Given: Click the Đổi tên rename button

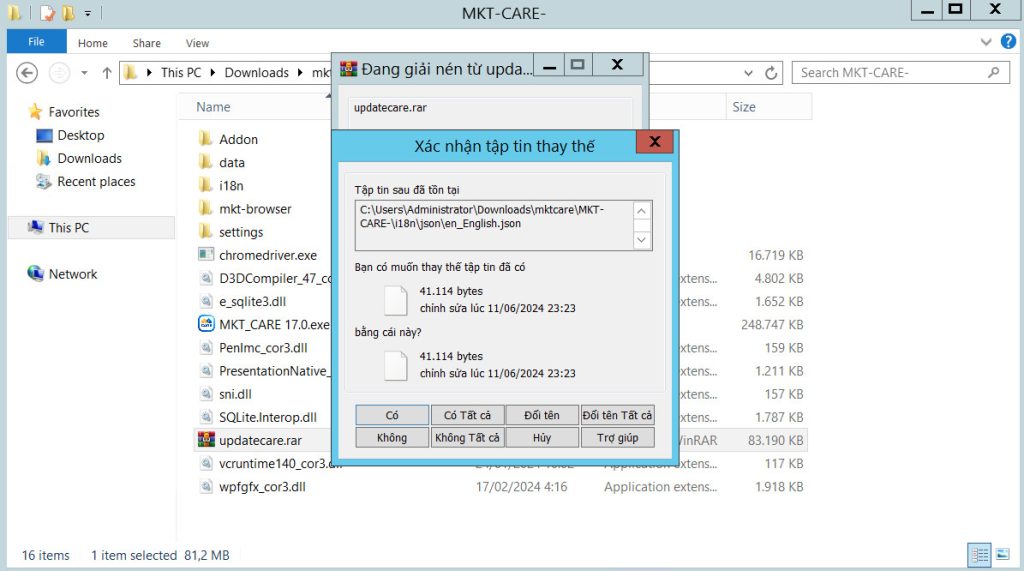Looking at the screenshot, I should coord(542,415).
